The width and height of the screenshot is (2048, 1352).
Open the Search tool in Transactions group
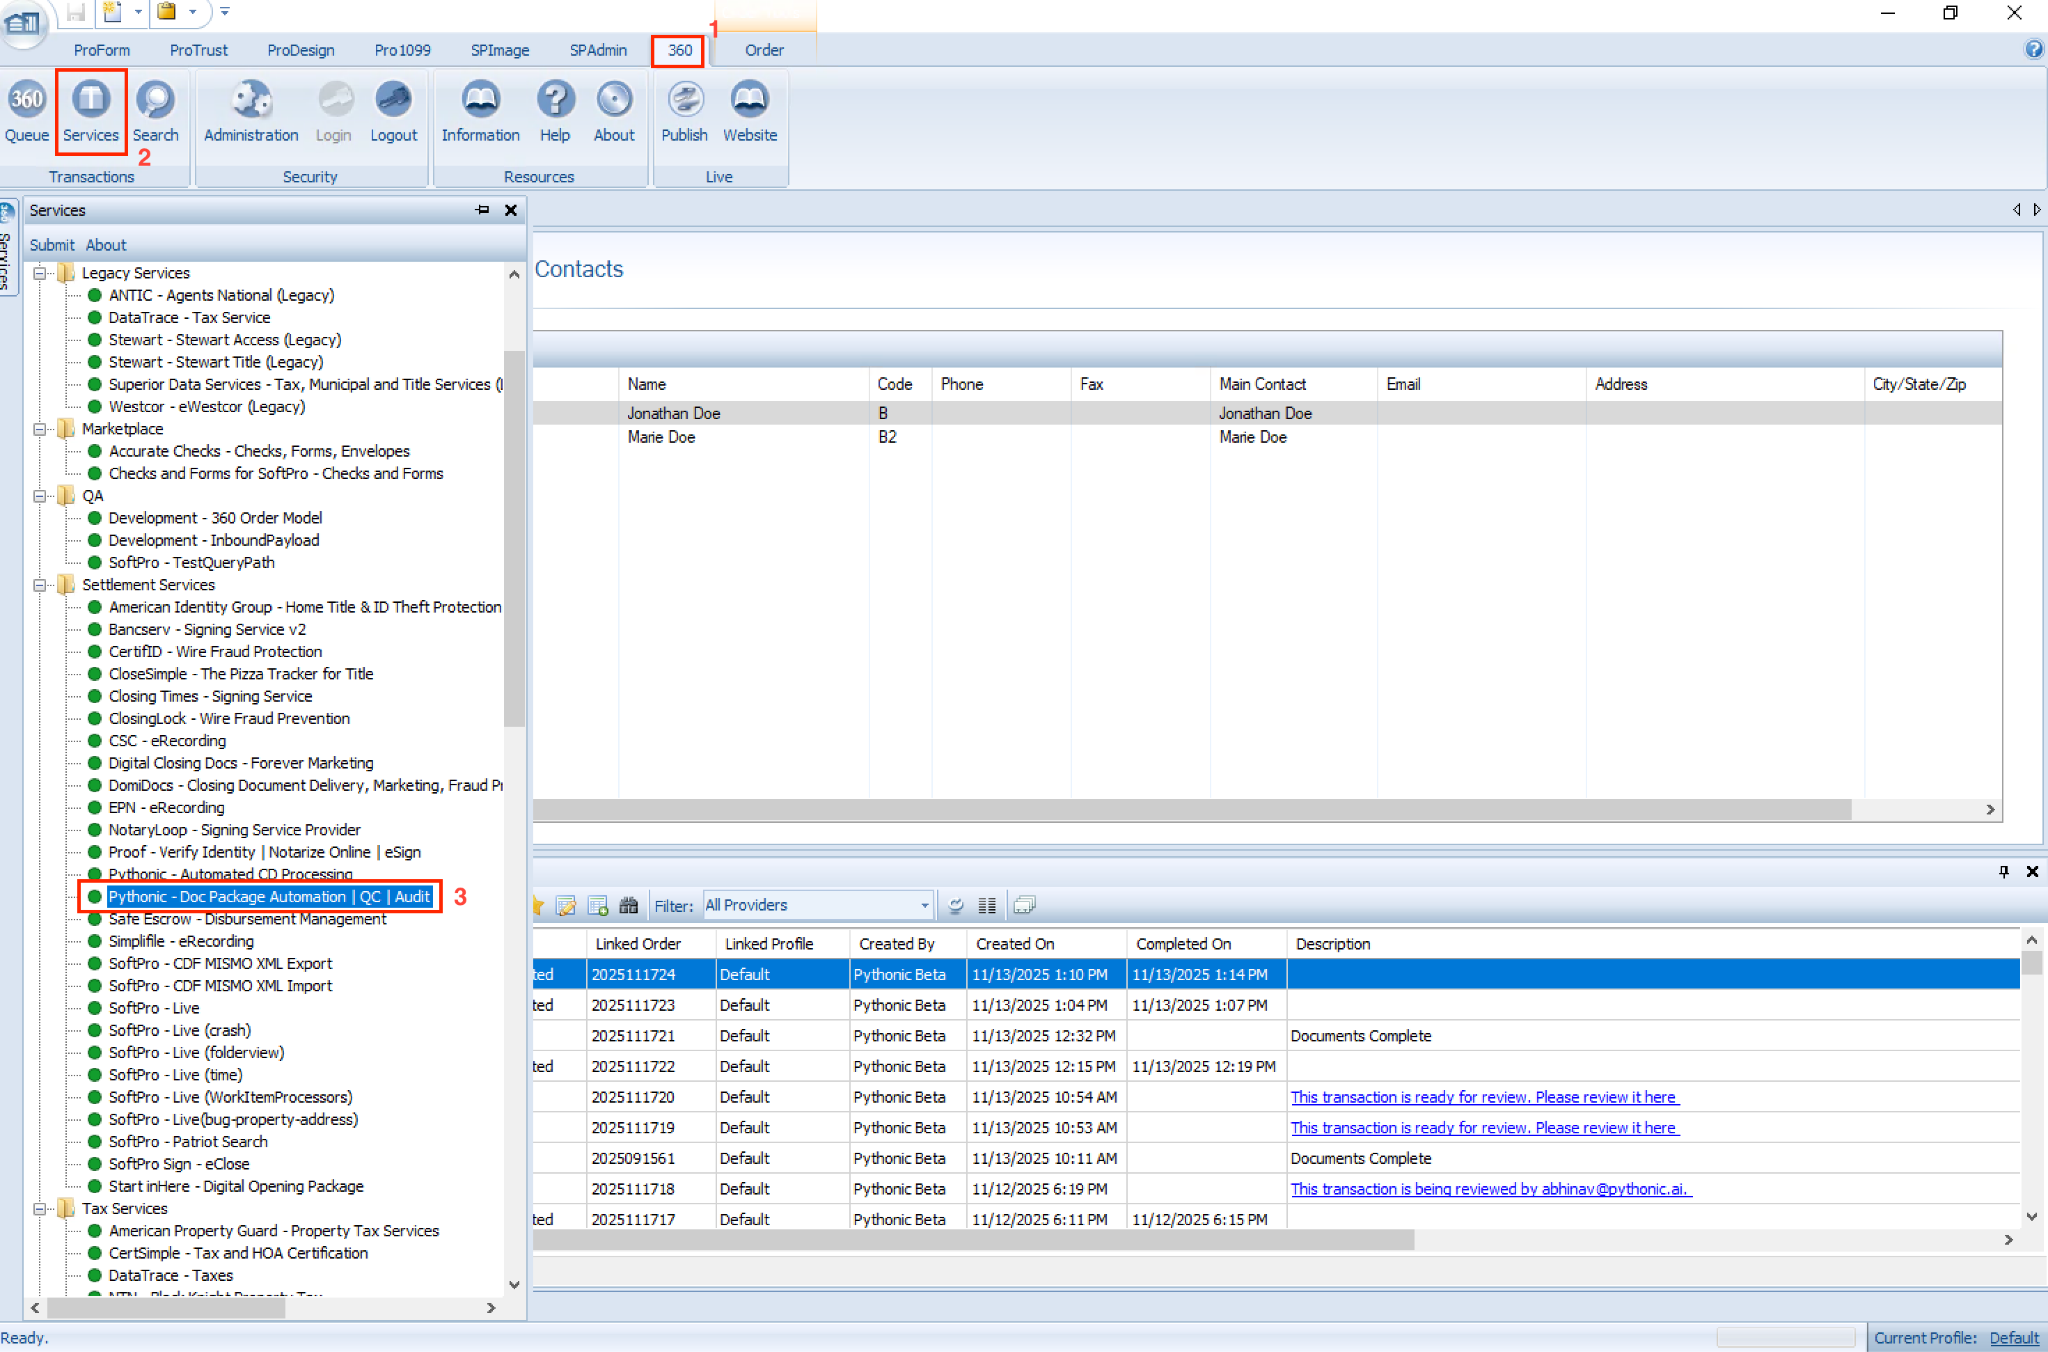click(155, 111)
